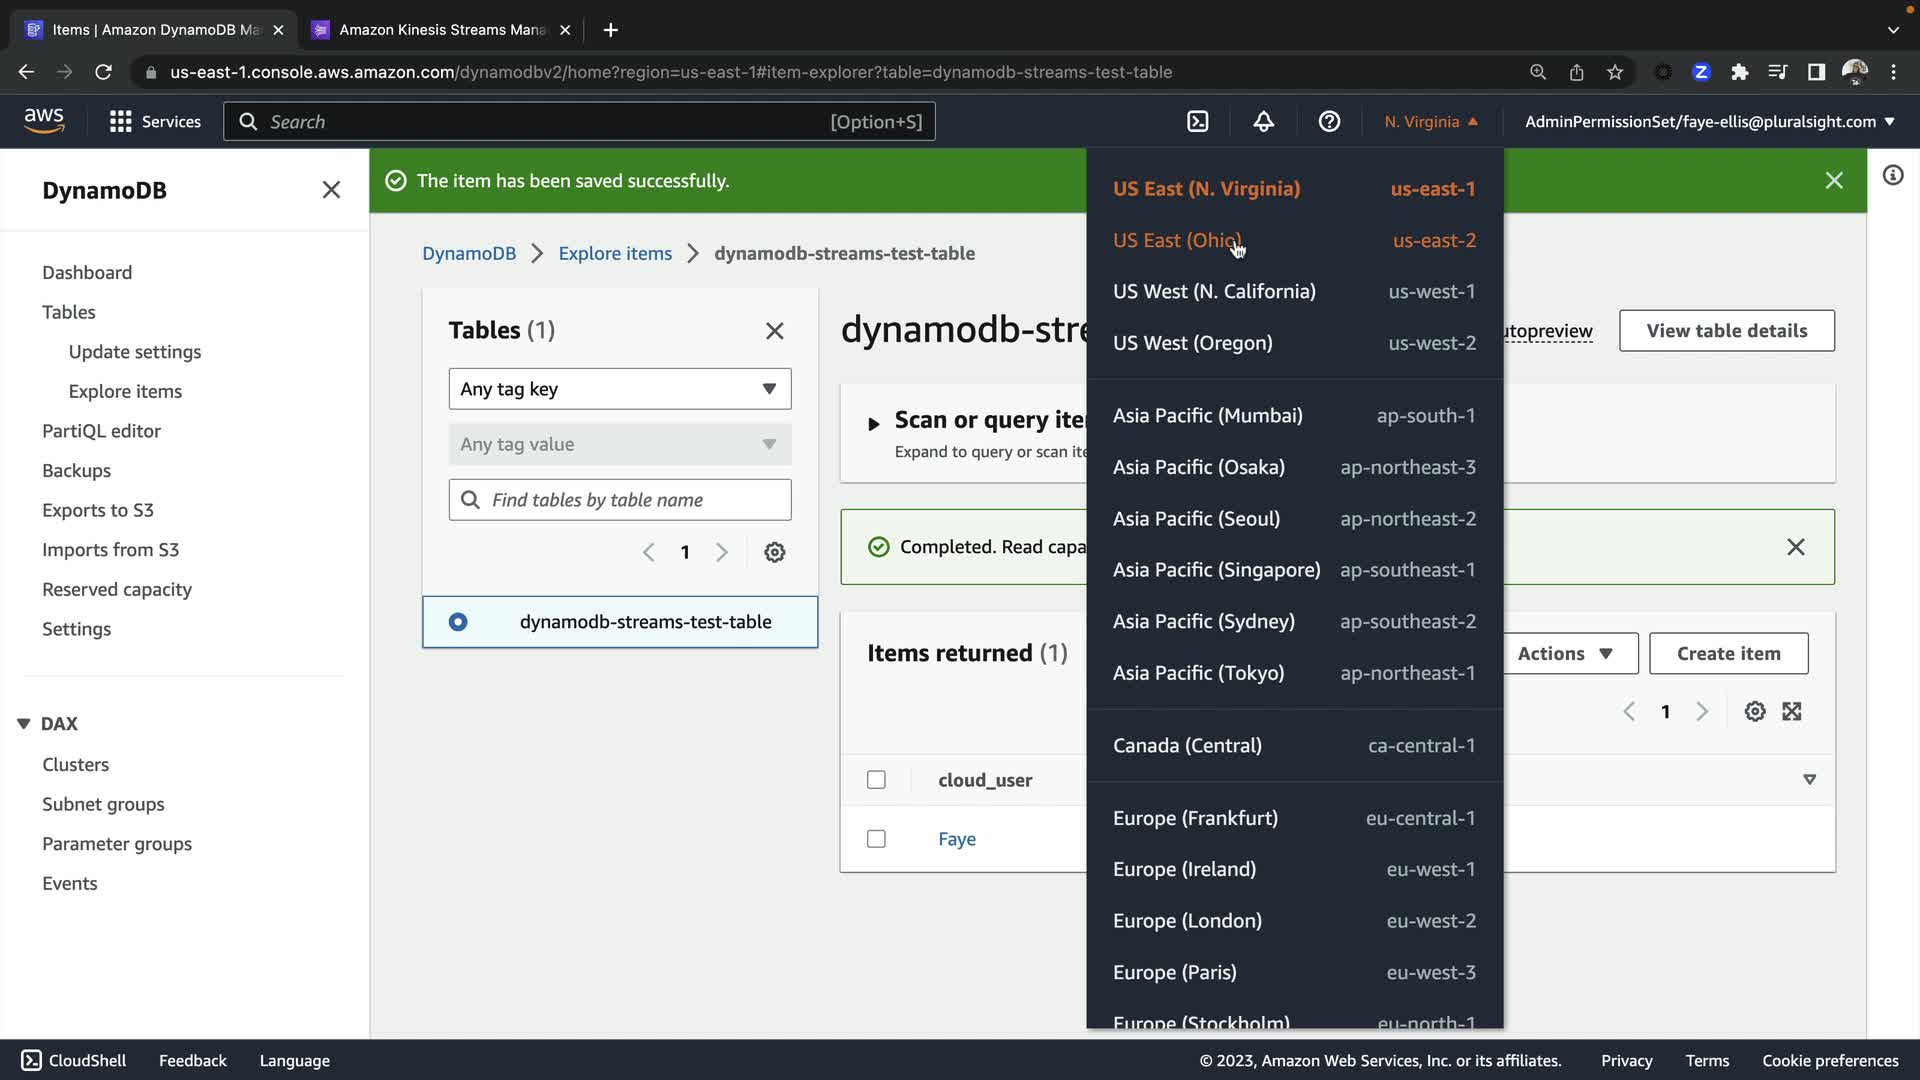The image size is (1920, 1080).
Task: Open the Services grid menu icon
Action: (x=121, y=122)
